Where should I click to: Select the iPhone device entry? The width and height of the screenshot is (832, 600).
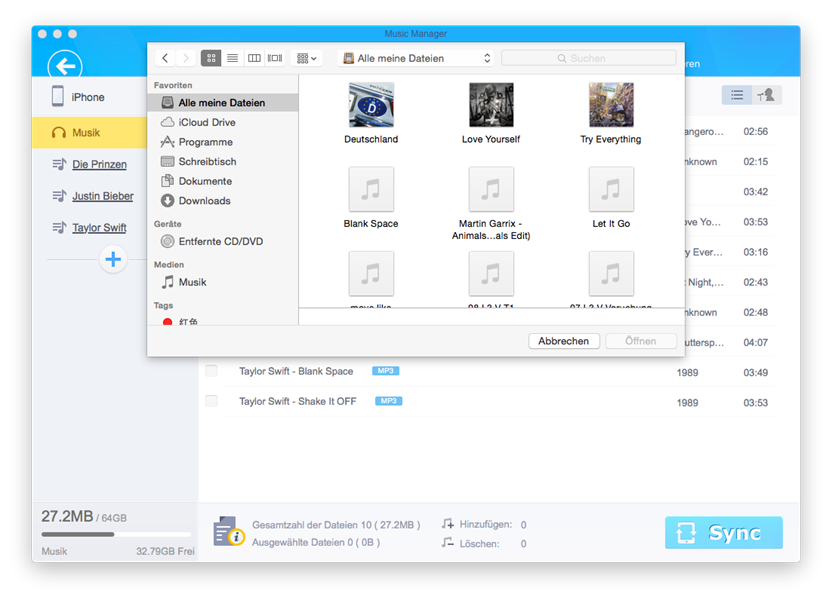(78, 97)
